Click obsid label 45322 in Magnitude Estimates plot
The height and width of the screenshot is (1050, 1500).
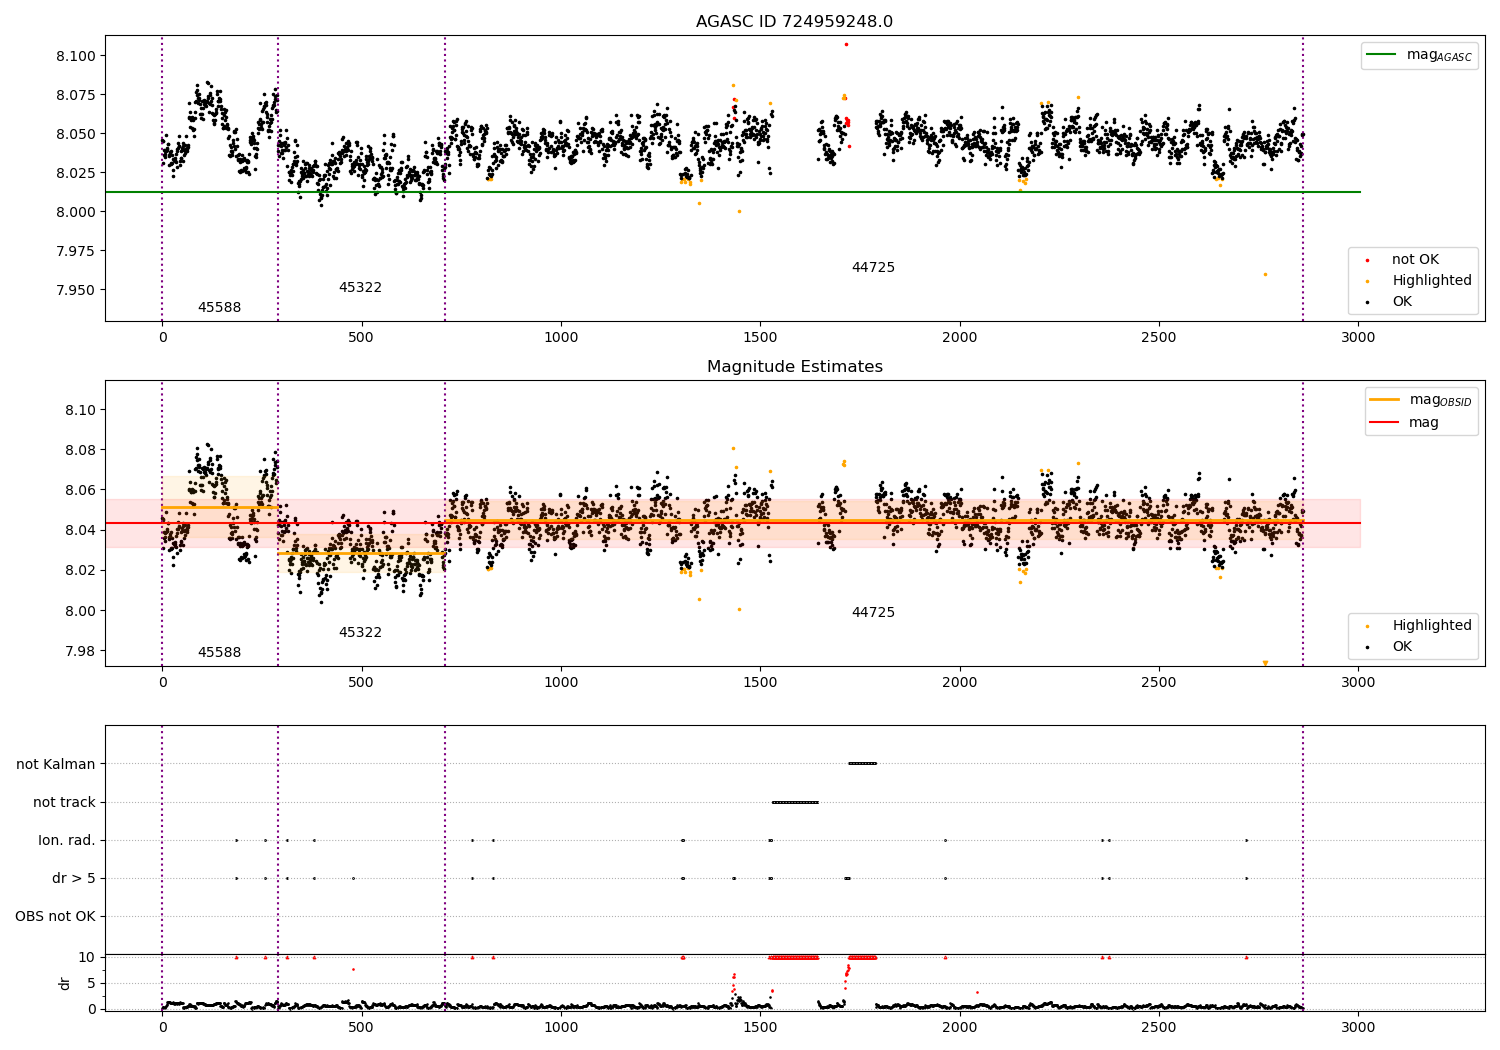360,633
